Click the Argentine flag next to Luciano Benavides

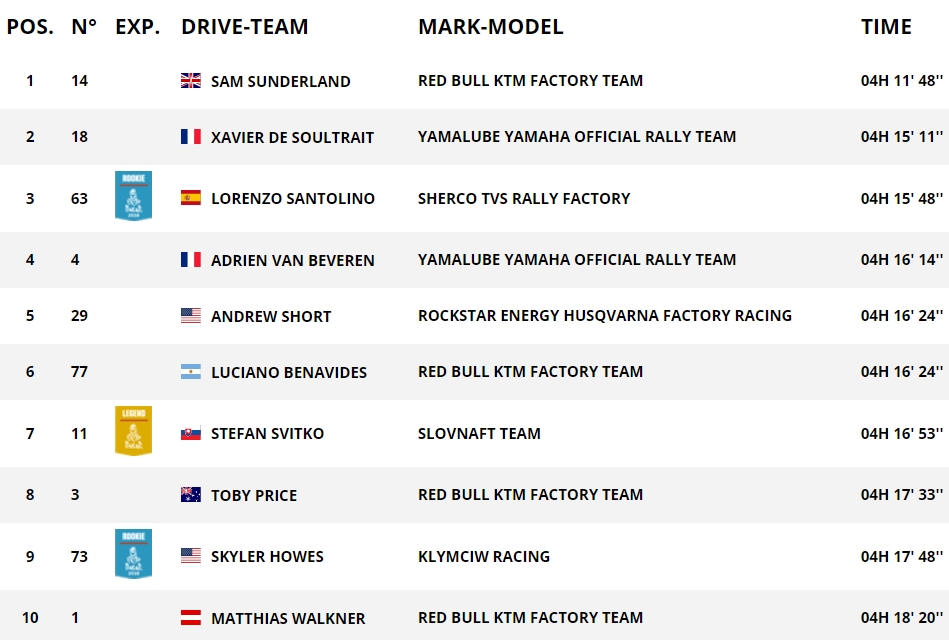[190, 372]
